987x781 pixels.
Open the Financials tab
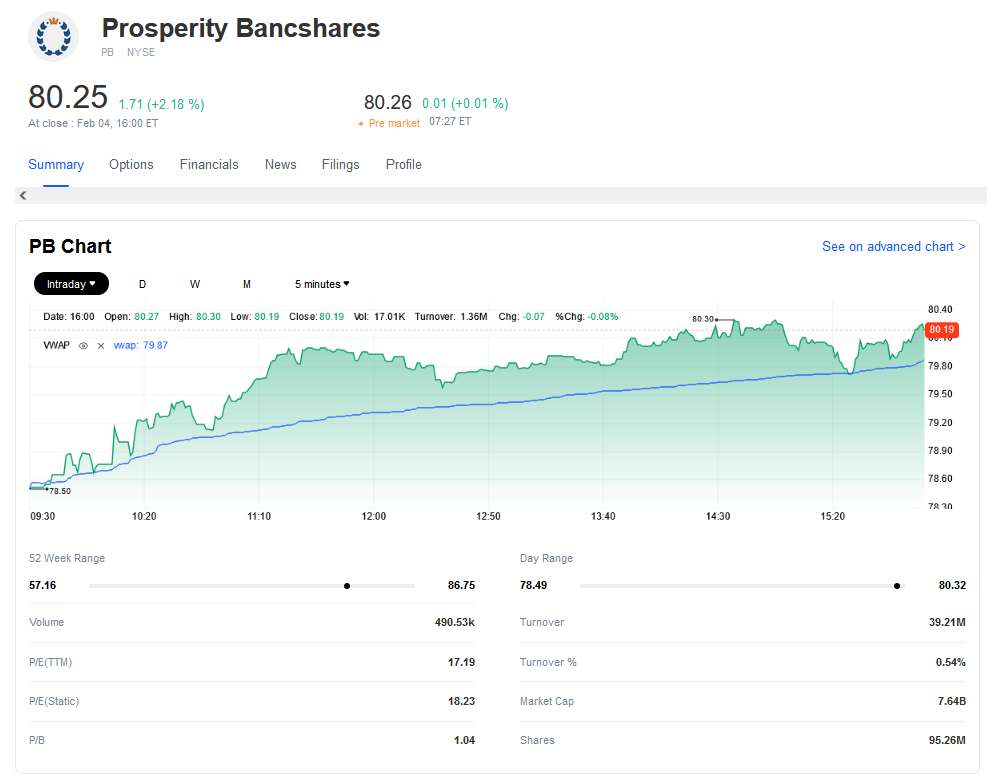[209, 164]
